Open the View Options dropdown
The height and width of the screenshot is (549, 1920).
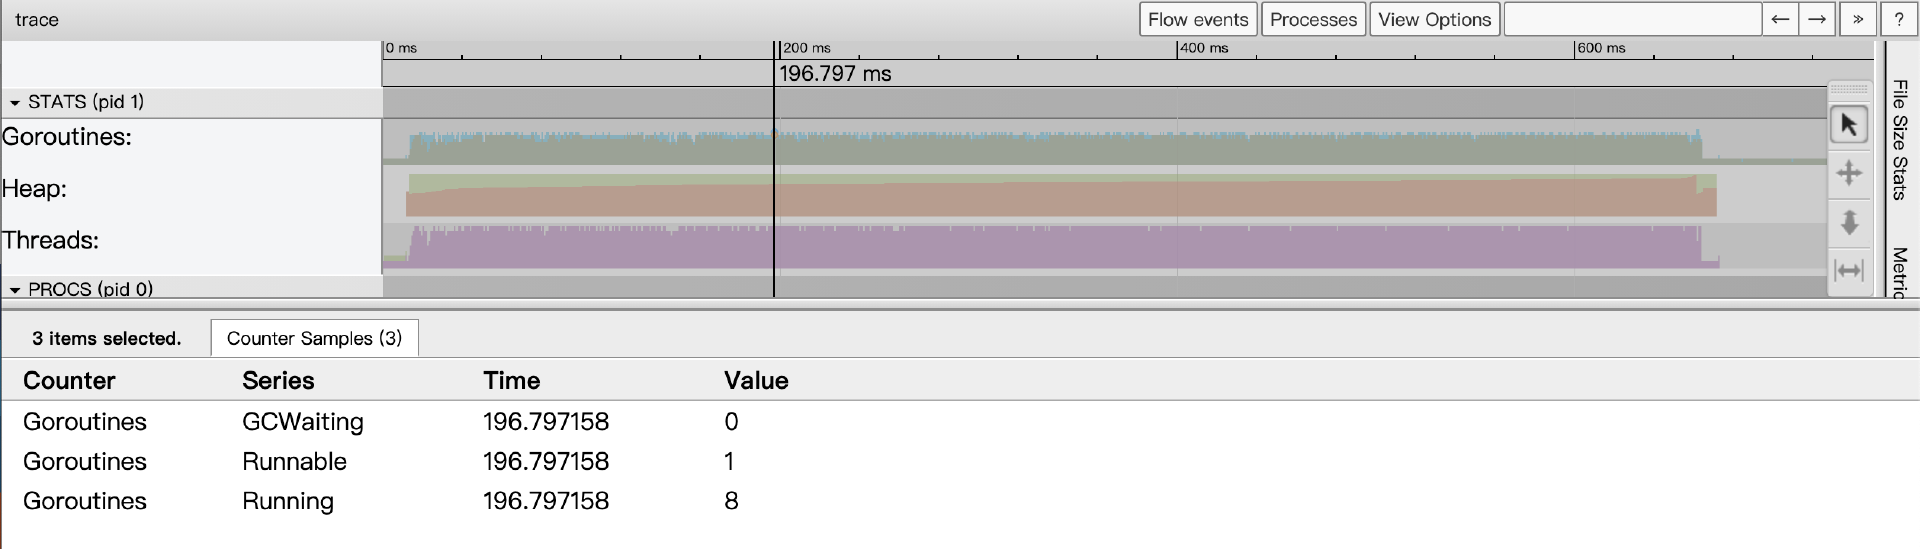click(x=1434, y=19)
